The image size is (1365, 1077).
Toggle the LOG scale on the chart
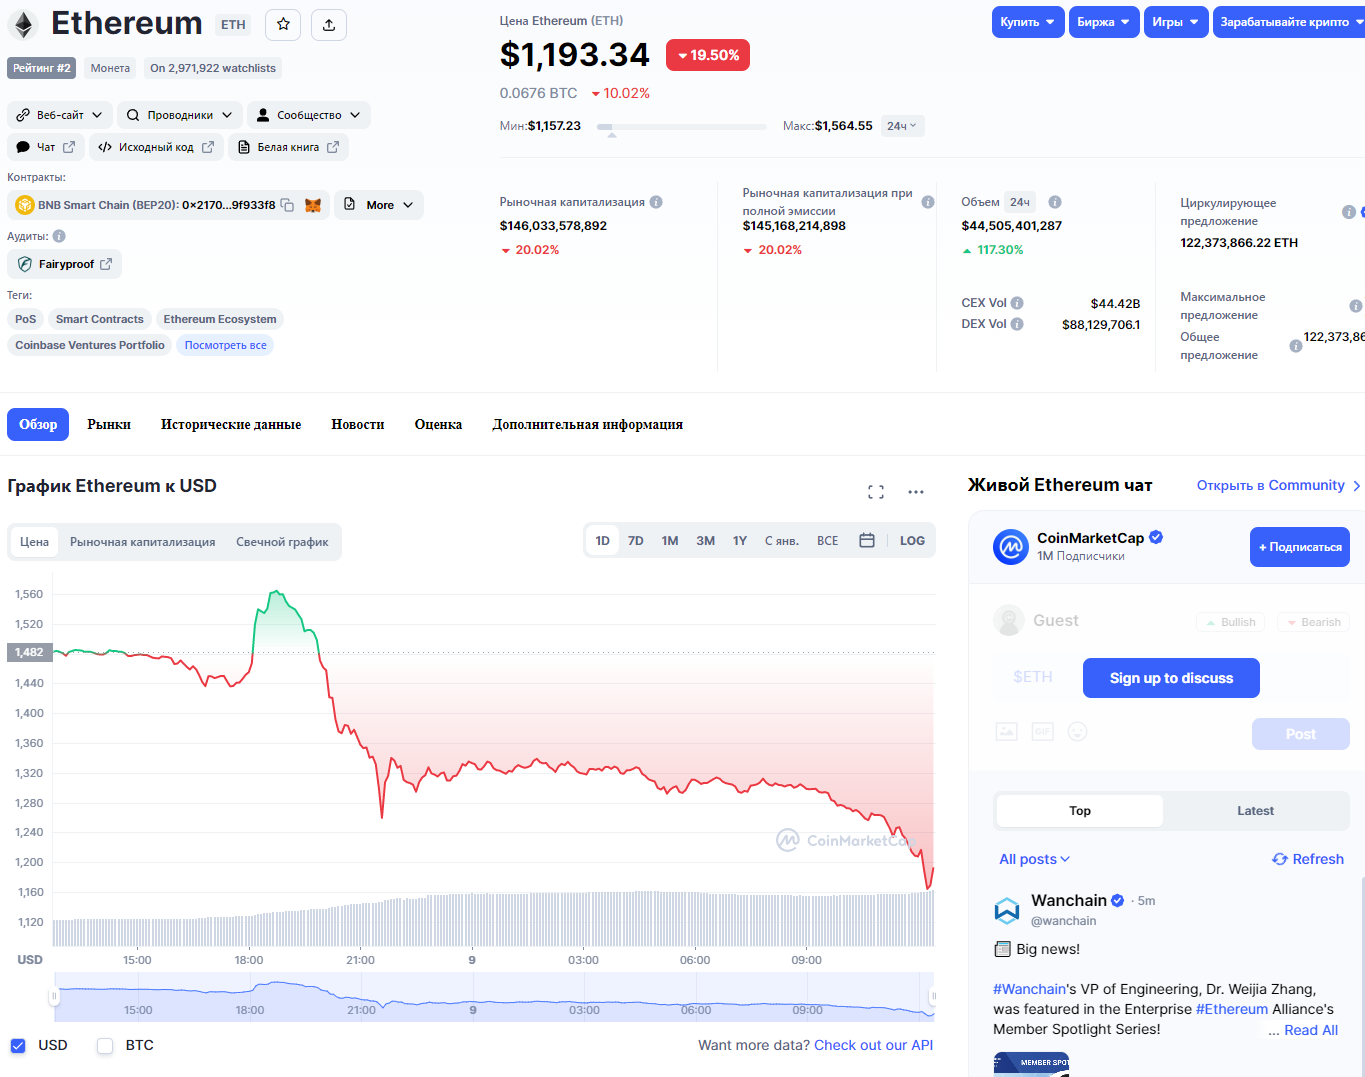click(912, 541)
